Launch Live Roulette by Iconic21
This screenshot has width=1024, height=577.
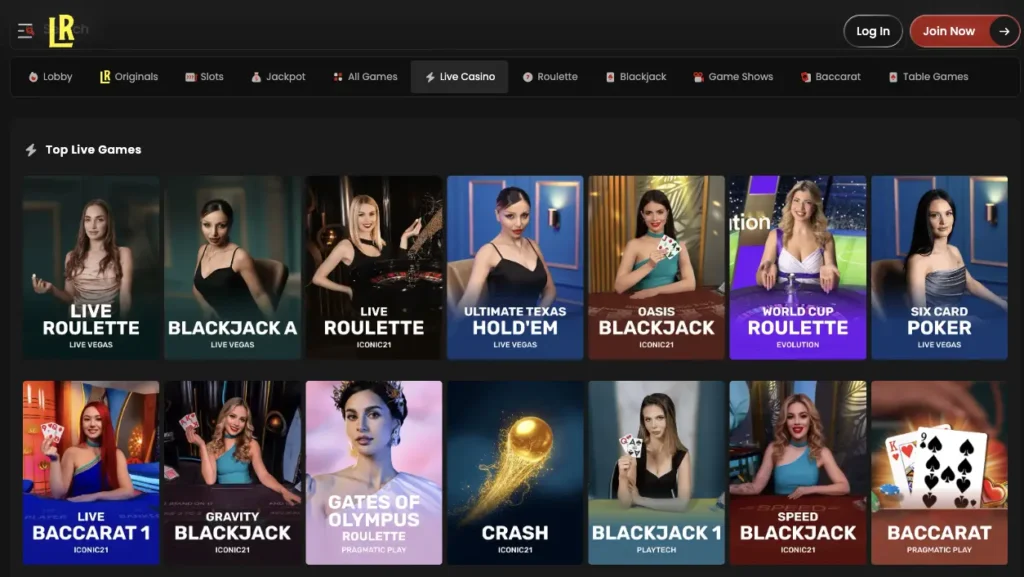(374, 268)
